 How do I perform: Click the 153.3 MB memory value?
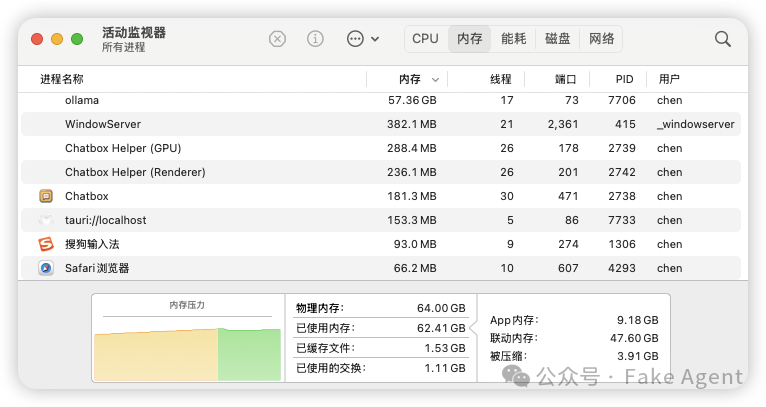tap(412, 220)
